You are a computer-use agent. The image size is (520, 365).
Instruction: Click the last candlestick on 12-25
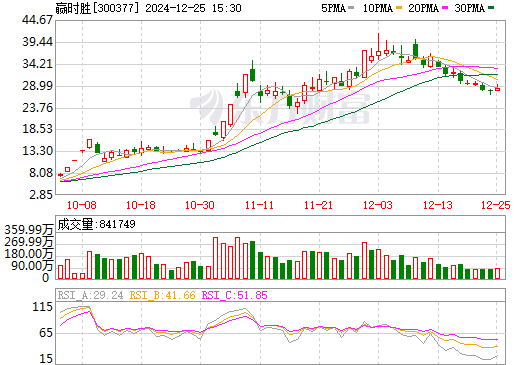click(497, 89)
